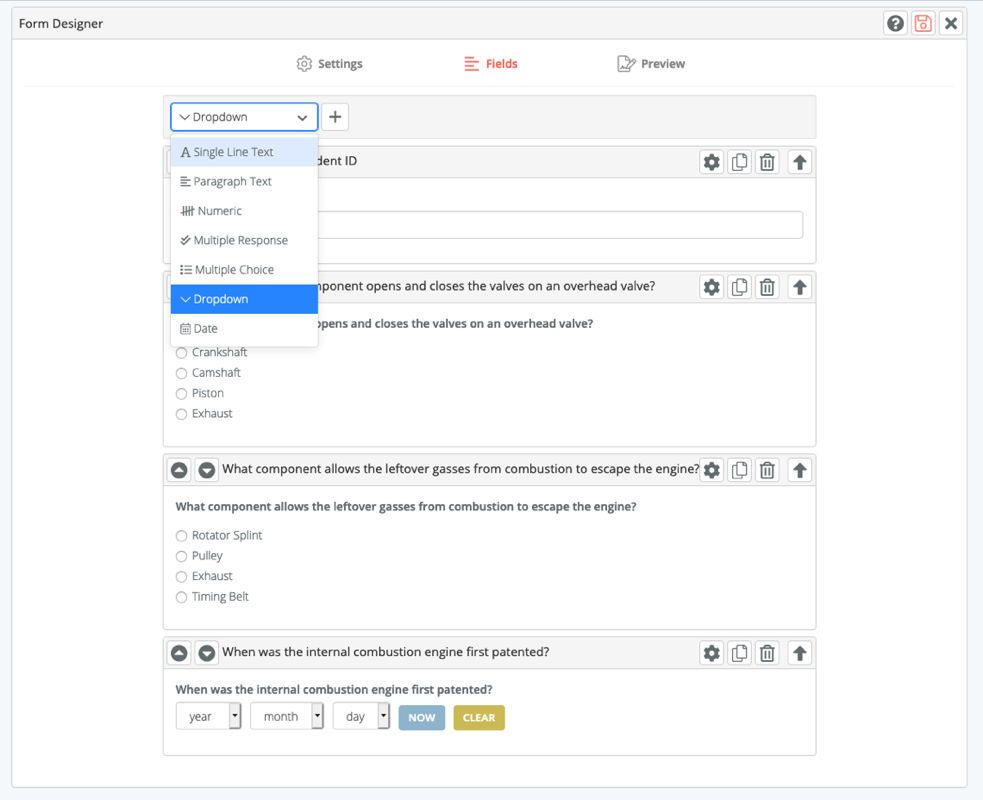Image resolution: width=983 pixels, height=800 pixels.
Task: Move the patent date question up one position
Action: [179, 653]
